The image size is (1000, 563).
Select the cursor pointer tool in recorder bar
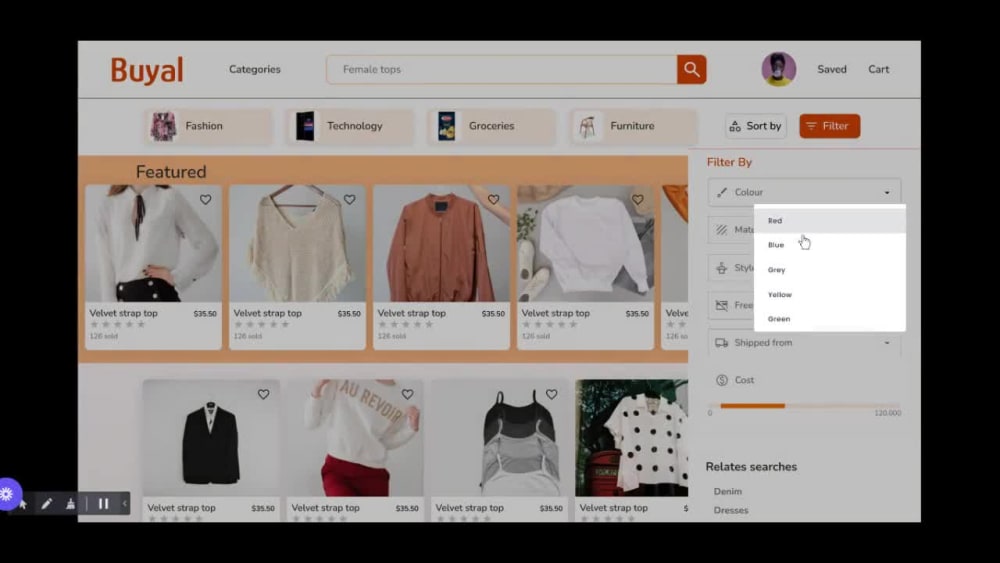click(x=24, y=504)
